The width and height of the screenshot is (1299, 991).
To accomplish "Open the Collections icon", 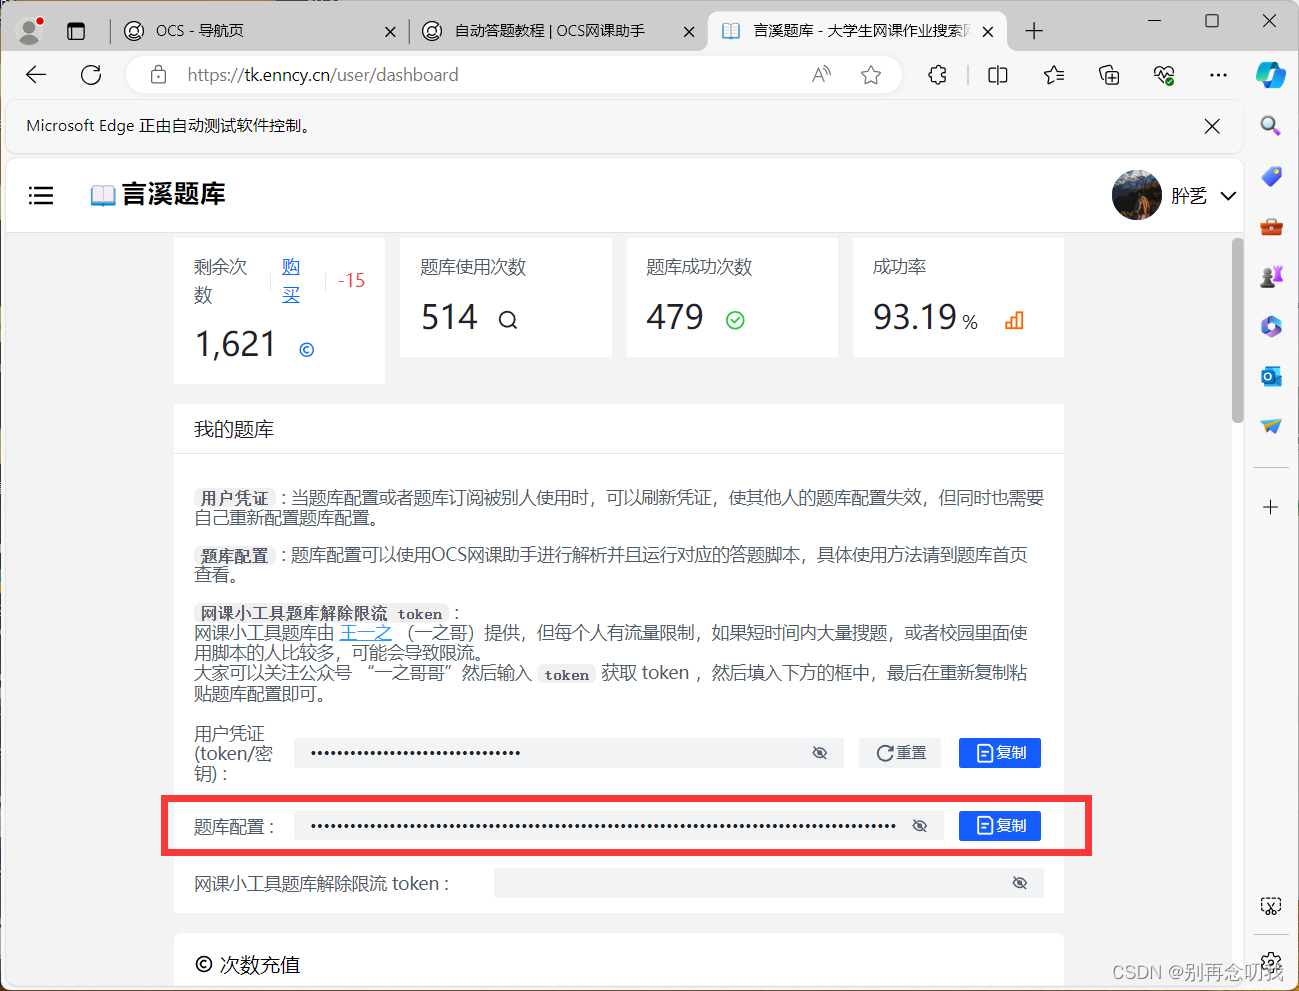I will click(1109, 75).
